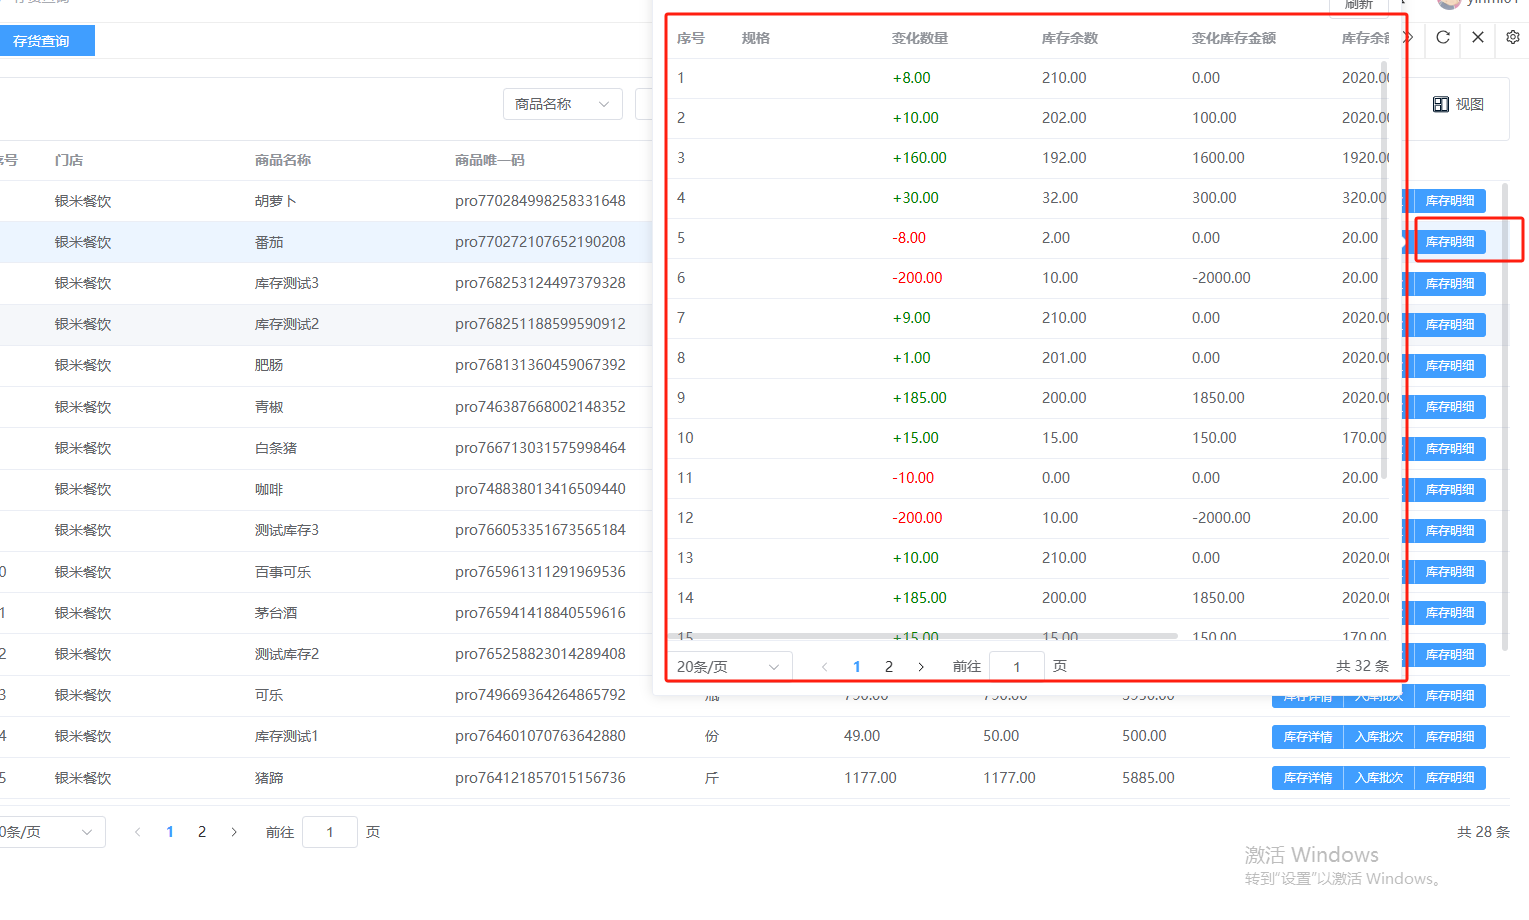1529x920 pixels.
Task: Expand the main table page size dropdown
Action: [x=50, y=832]
